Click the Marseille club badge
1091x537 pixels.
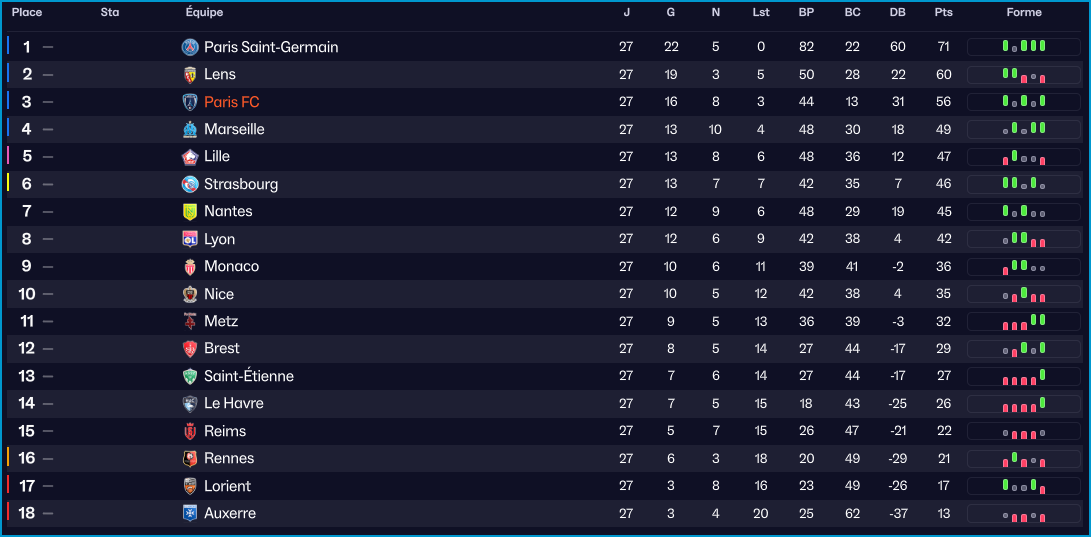pyautogui.click(x=190, y=129)
